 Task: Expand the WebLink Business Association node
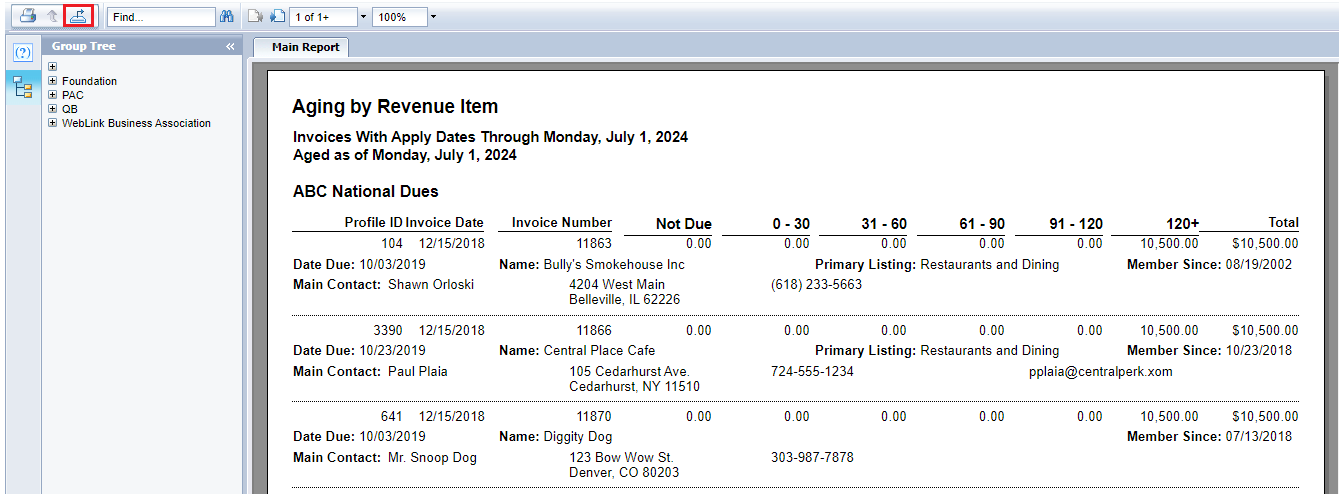[x=53, y=123]
